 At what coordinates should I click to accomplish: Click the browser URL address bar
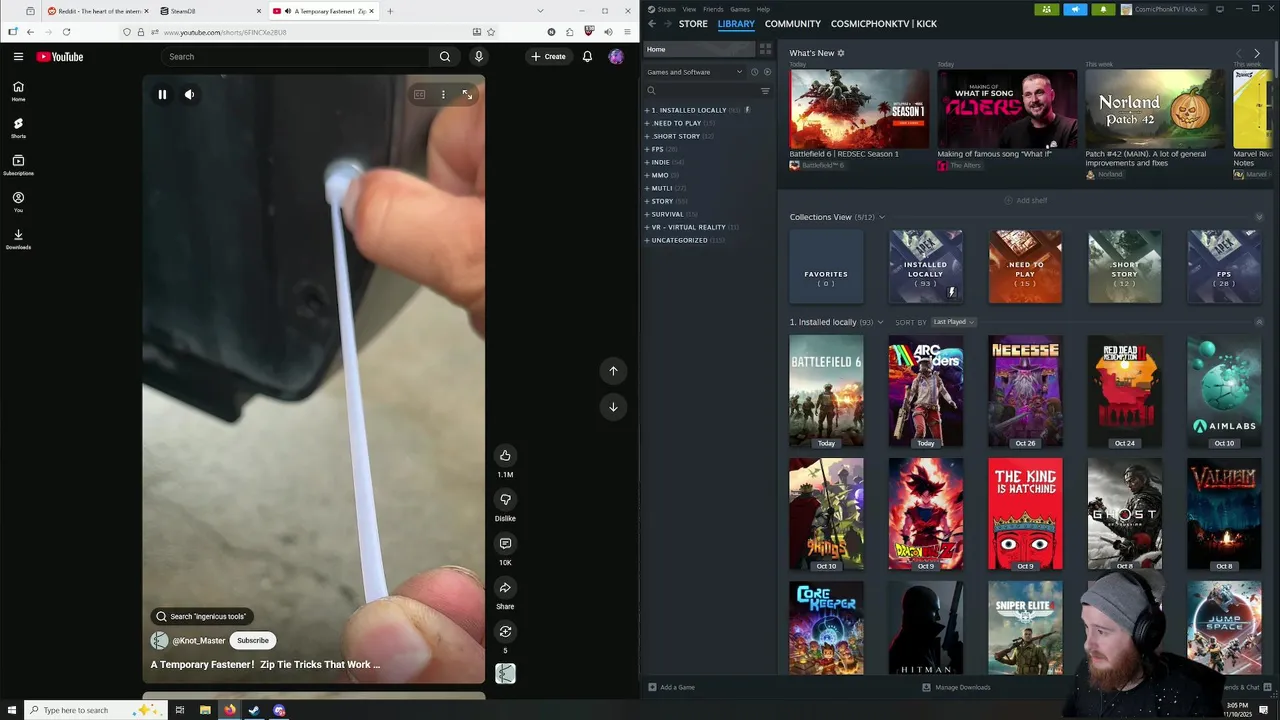pos(310,32)
